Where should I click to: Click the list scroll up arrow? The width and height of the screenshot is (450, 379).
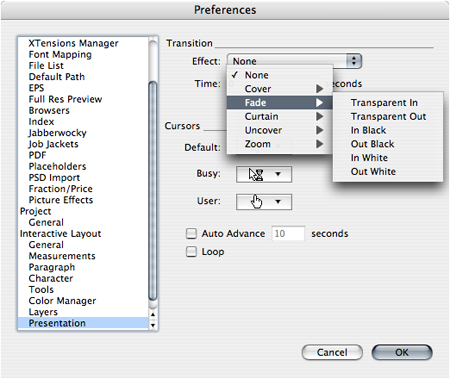point(153,314)
